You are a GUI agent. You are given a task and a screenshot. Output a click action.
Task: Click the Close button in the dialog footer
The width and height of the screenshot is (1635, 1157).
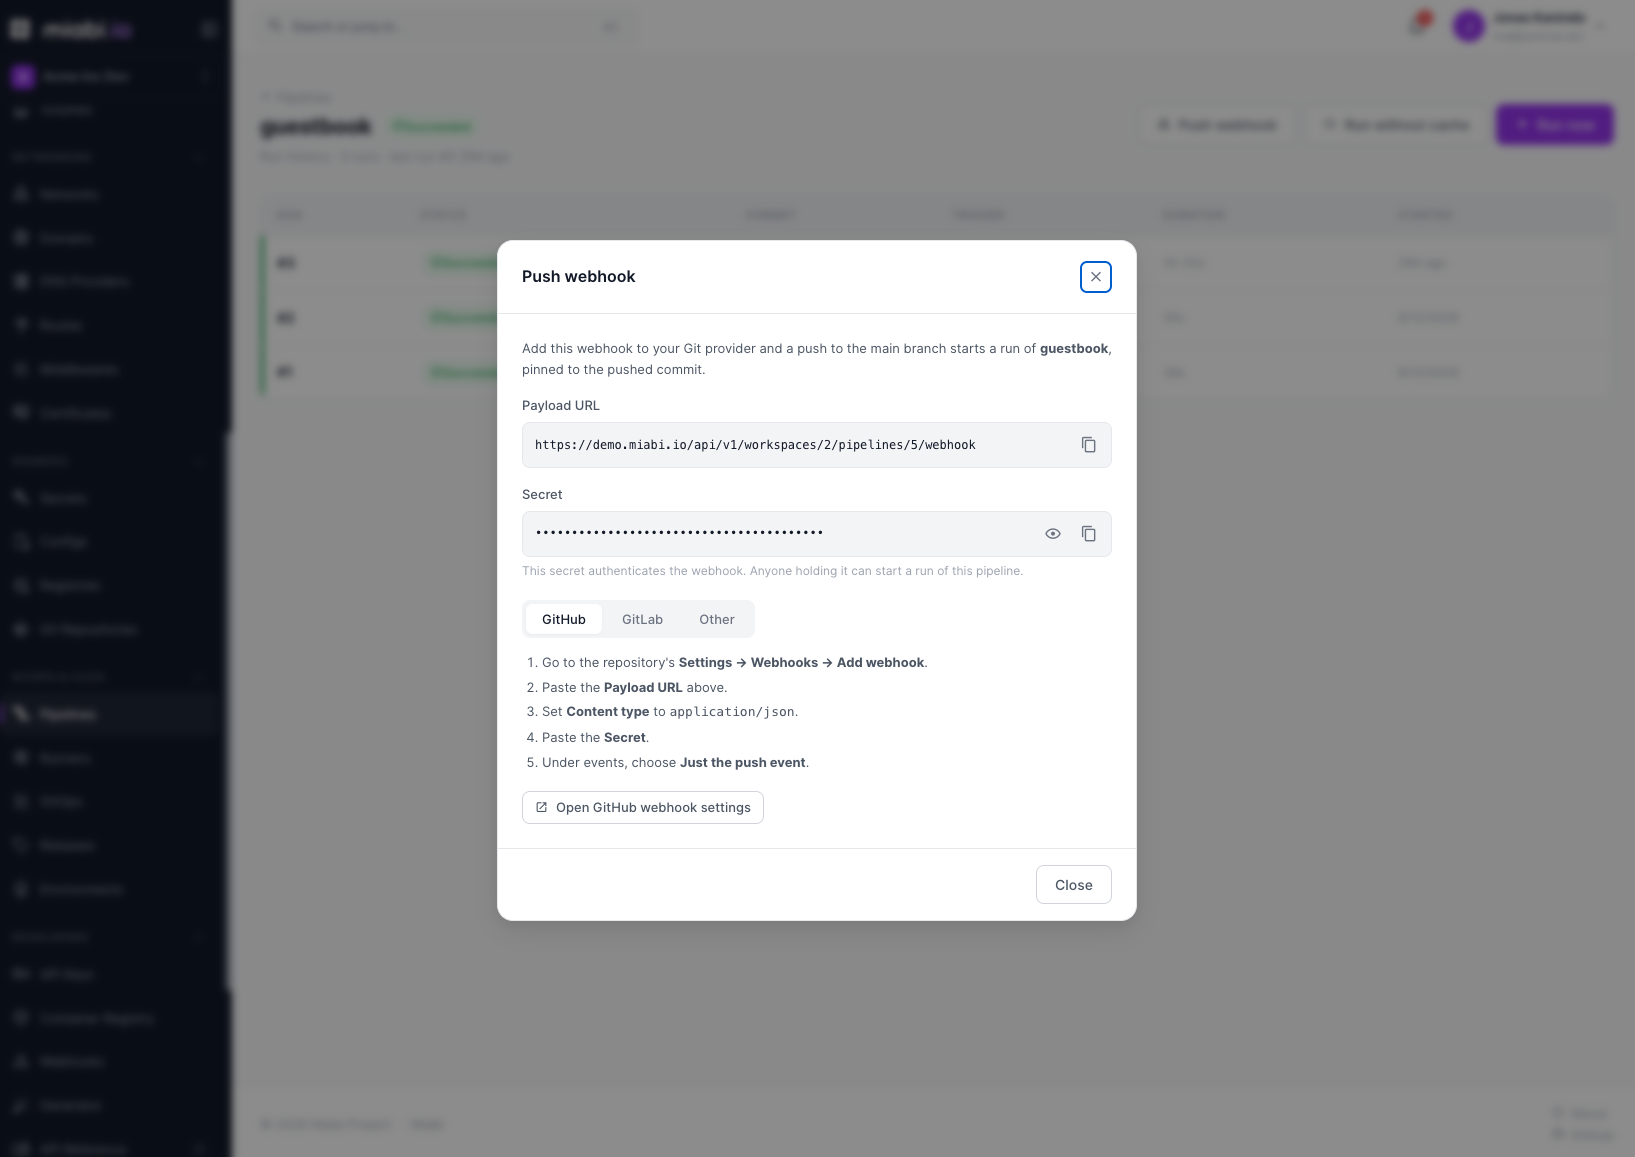point(1074,885)
